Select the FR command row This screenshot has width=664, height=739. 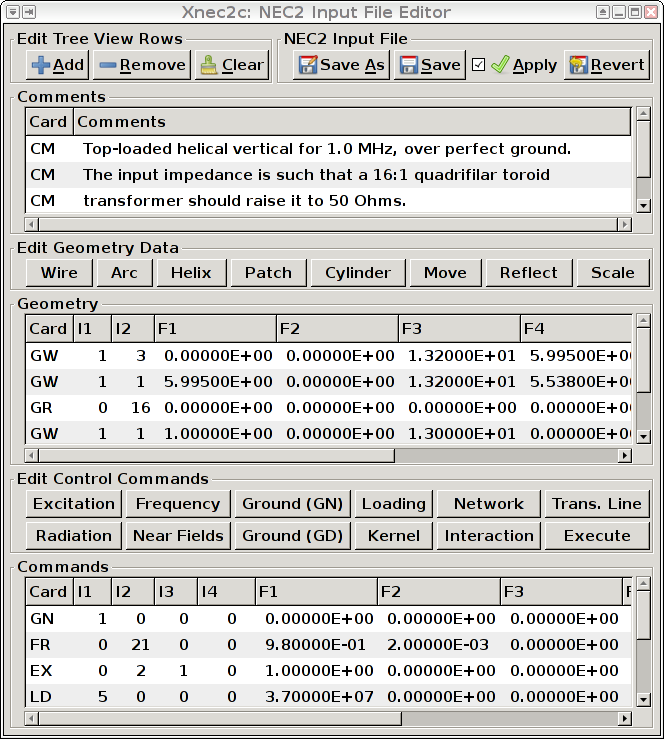click(328, 645)
